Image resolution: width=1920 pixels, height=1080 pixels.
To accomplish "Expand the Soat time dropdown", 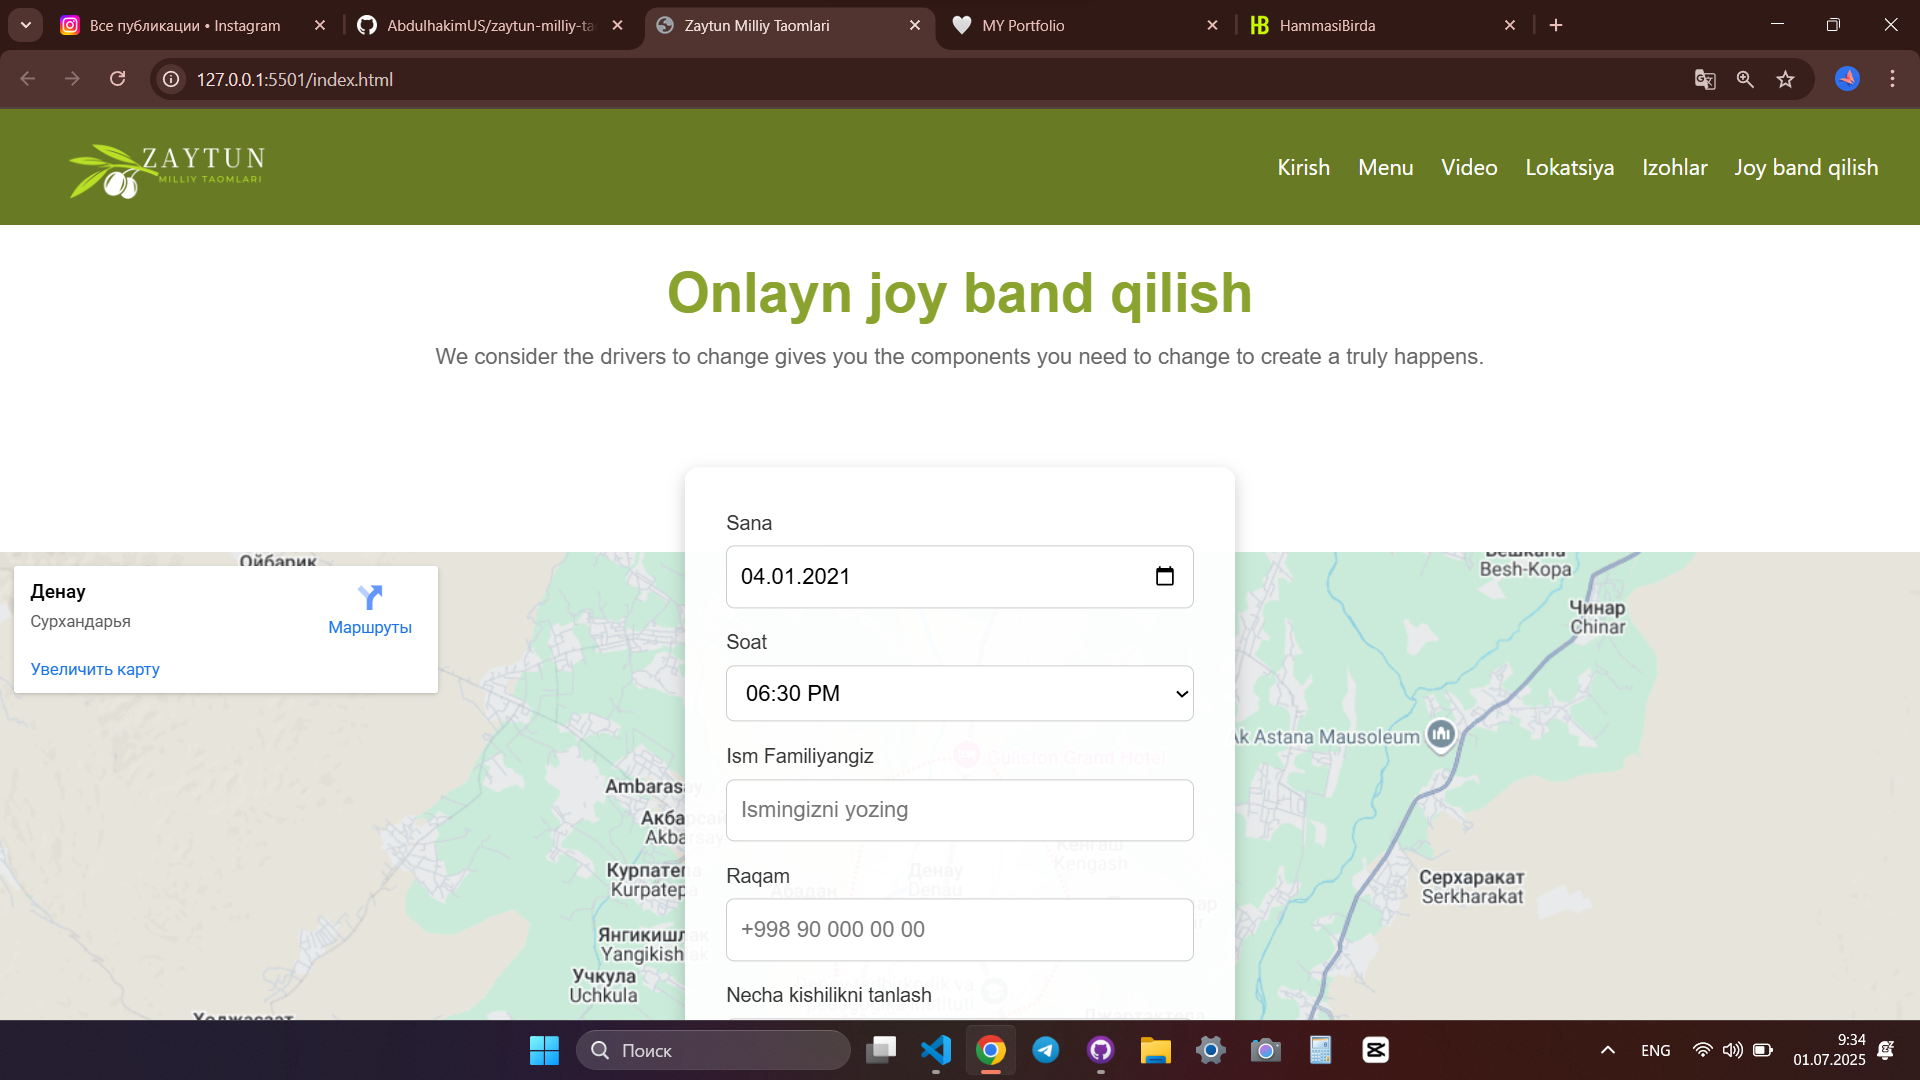I will pyautogui.click(x=959, y=694).
